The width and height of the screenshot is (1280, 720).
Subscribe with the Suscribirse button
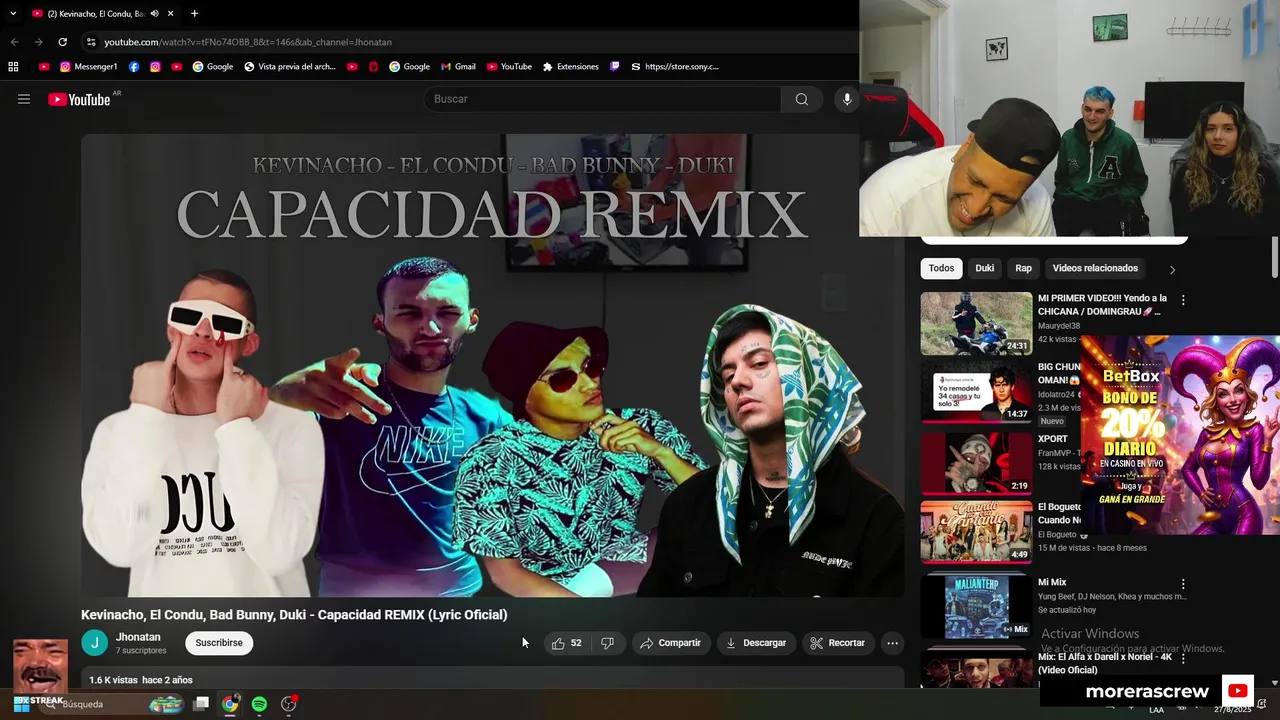(x=219, y=643)
